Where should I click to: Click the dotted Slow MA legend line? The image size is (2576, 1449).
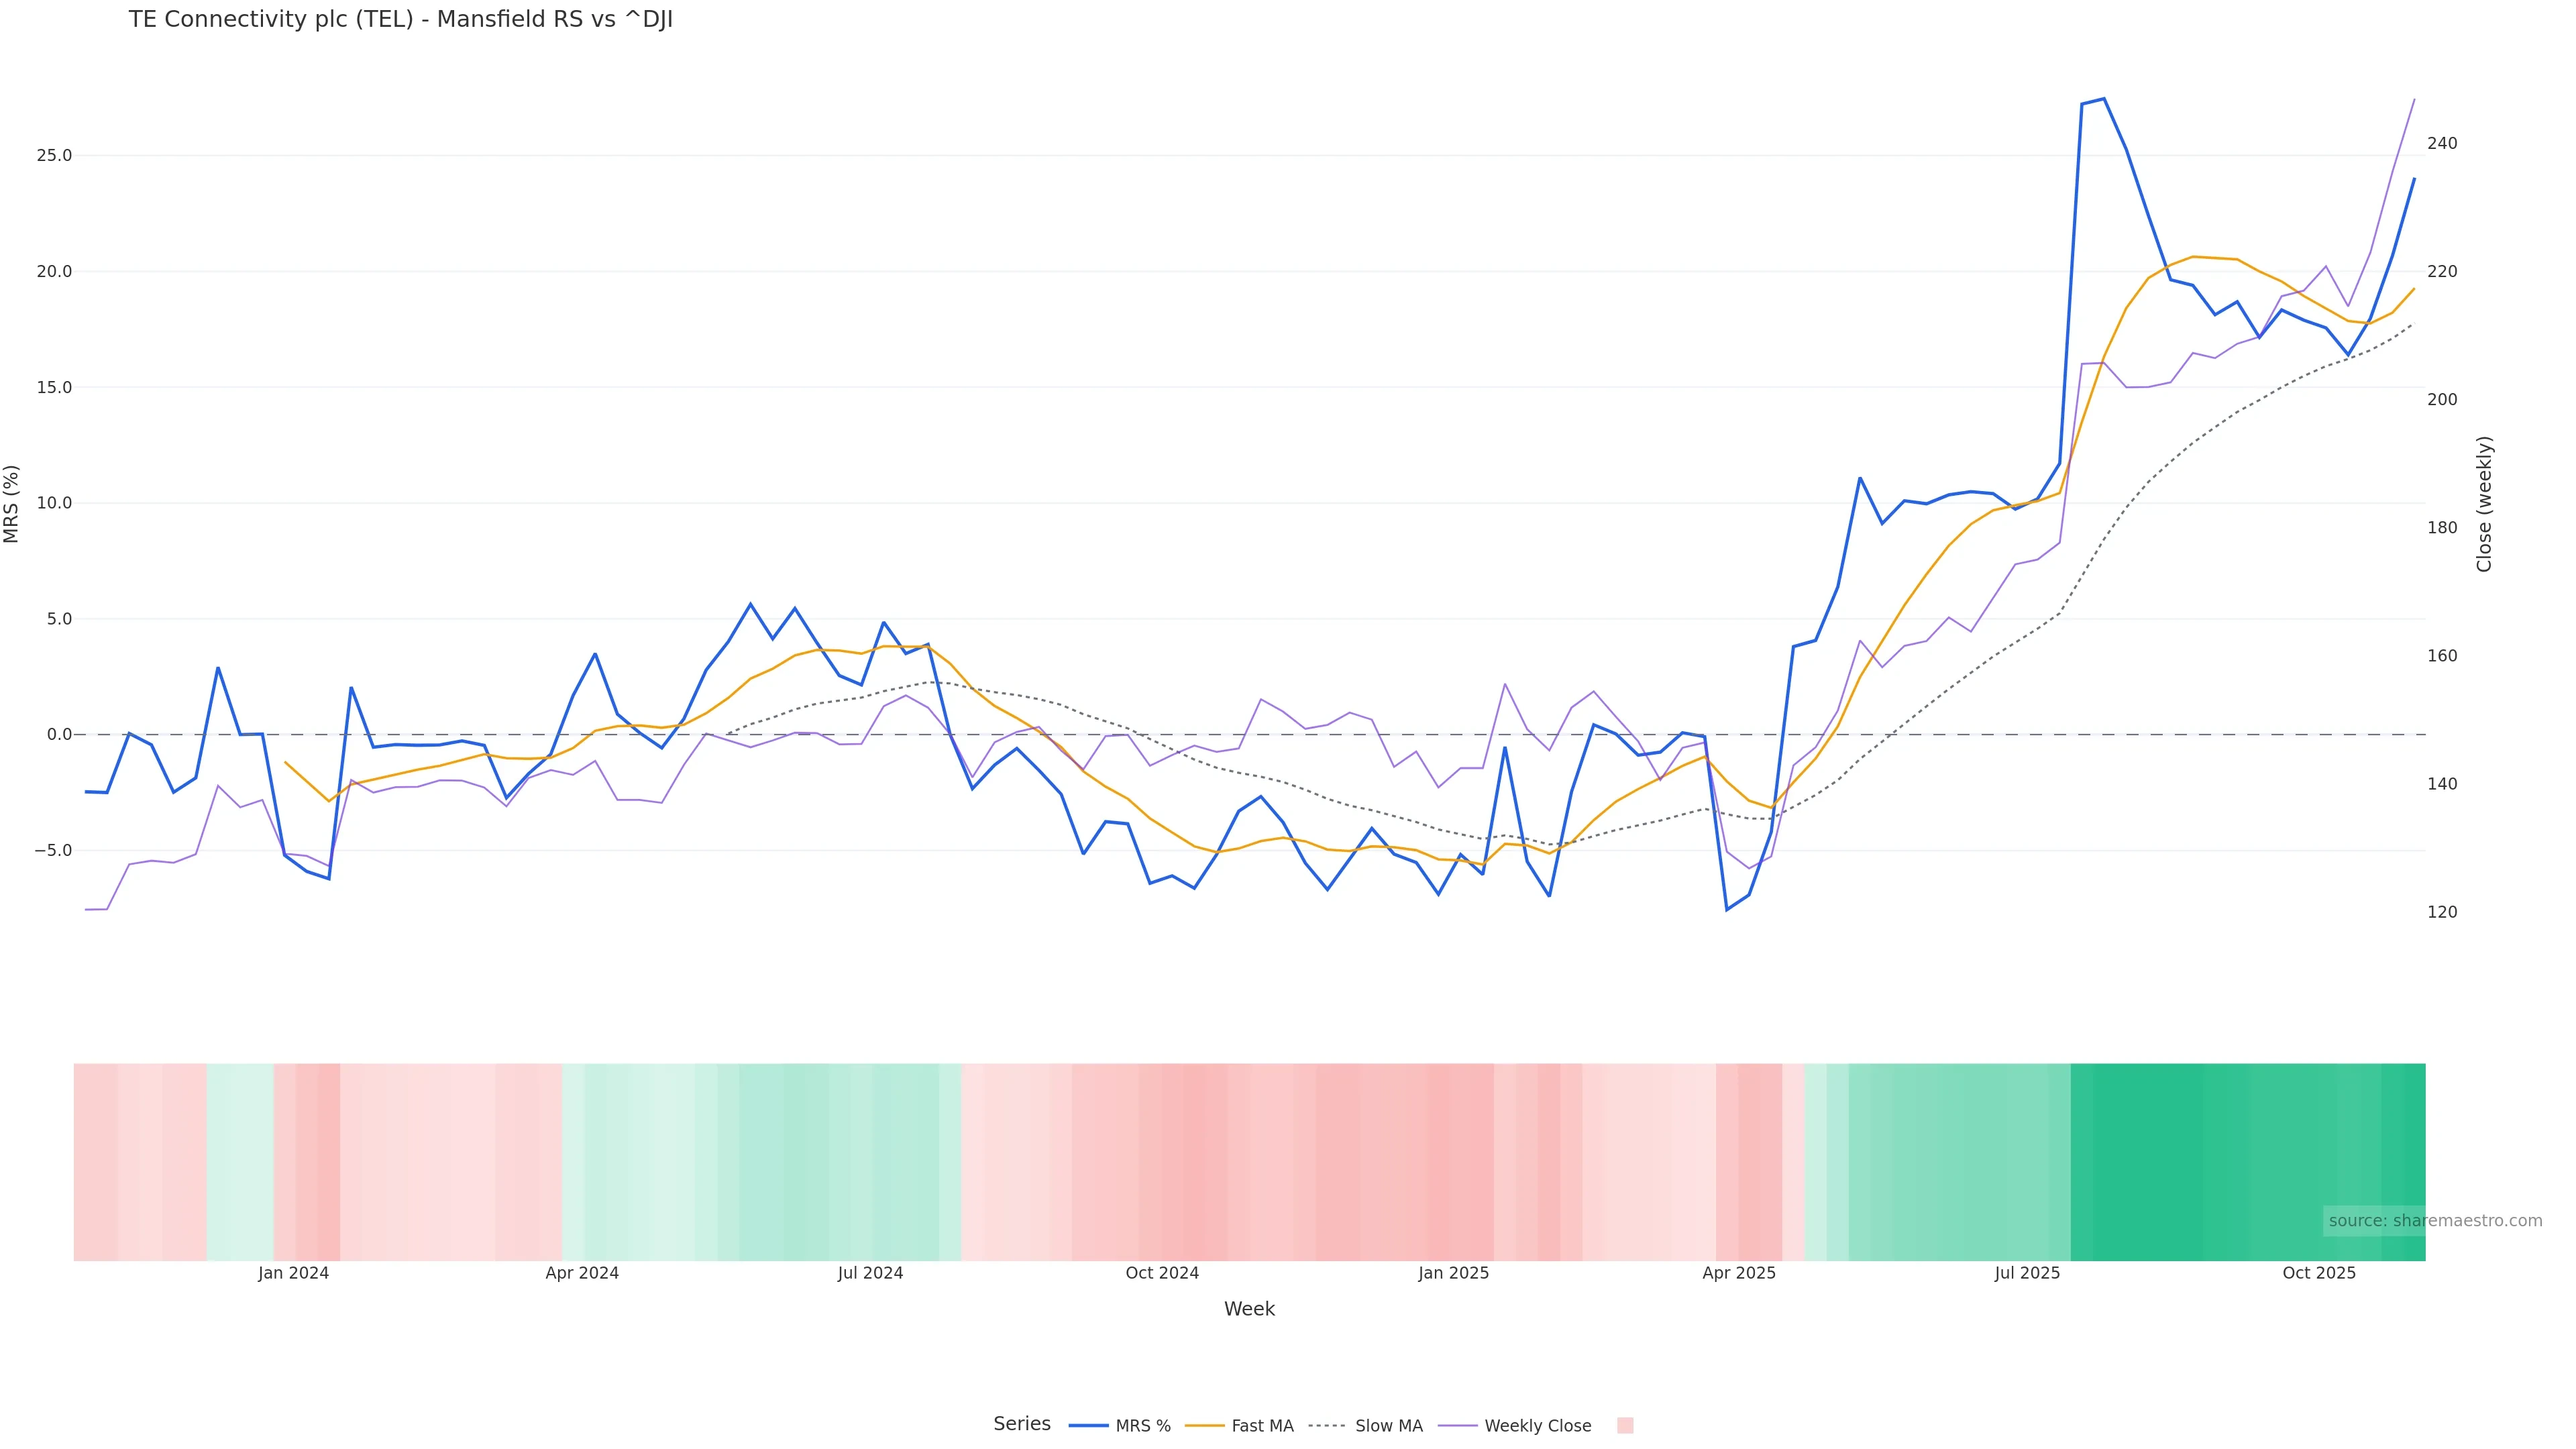(x=1328, y=1426)
